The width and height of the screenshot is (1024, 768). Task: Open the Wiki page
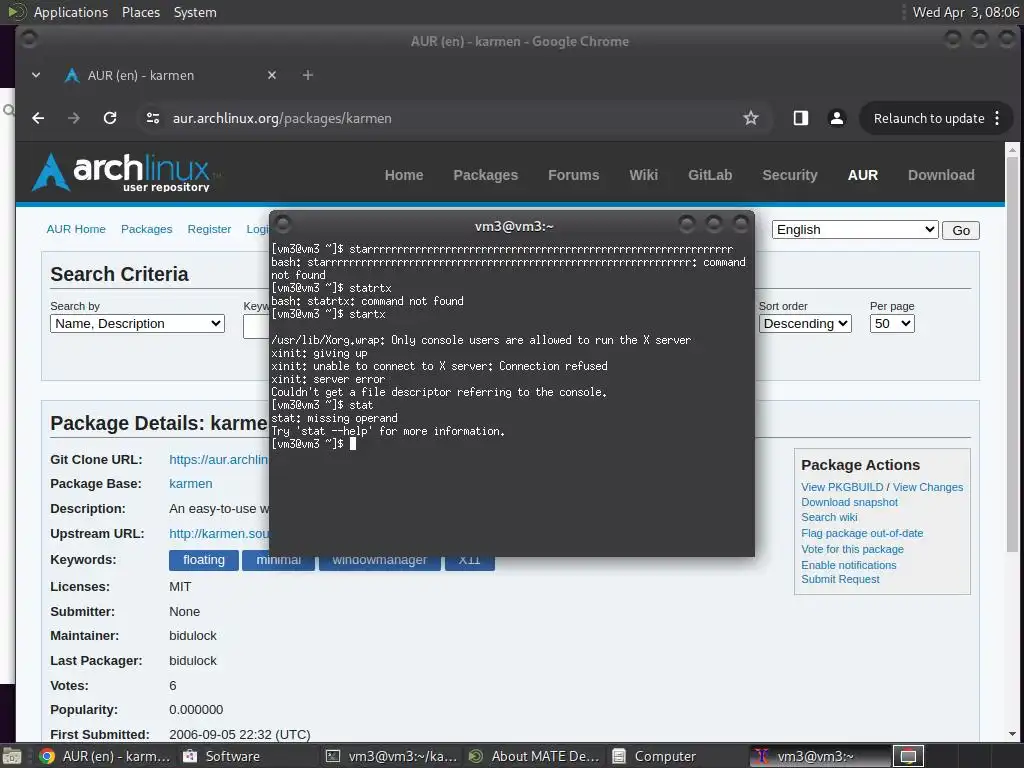point(643,175)
